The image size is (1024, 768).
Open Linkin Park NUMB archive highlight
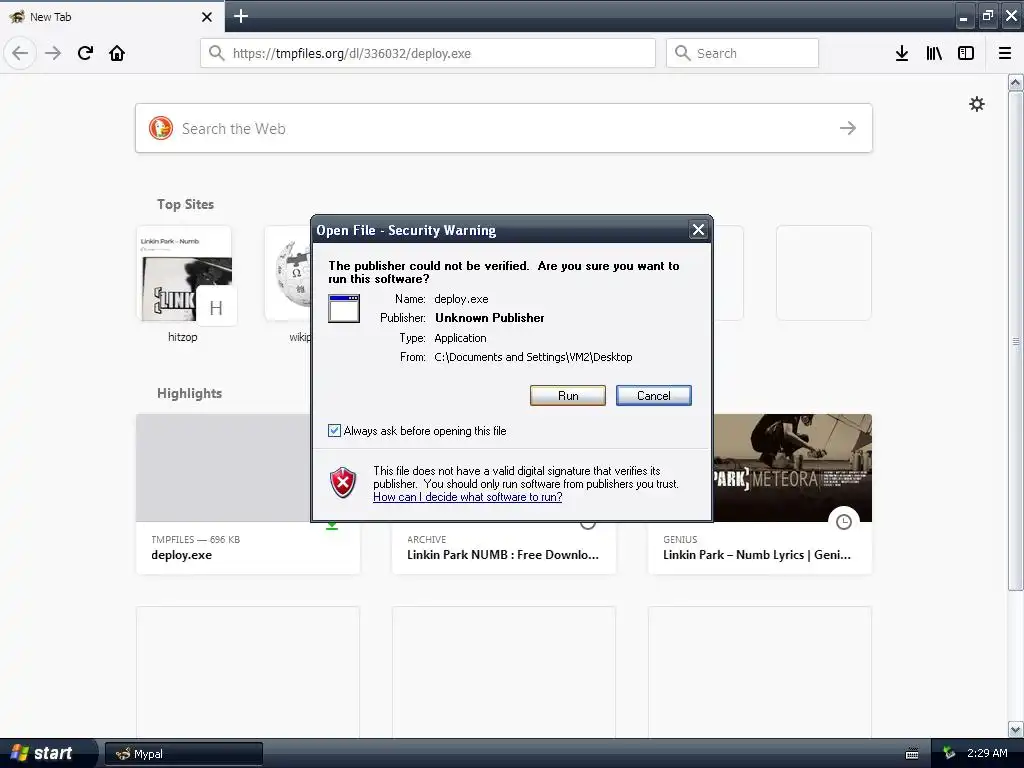[504, 547]
